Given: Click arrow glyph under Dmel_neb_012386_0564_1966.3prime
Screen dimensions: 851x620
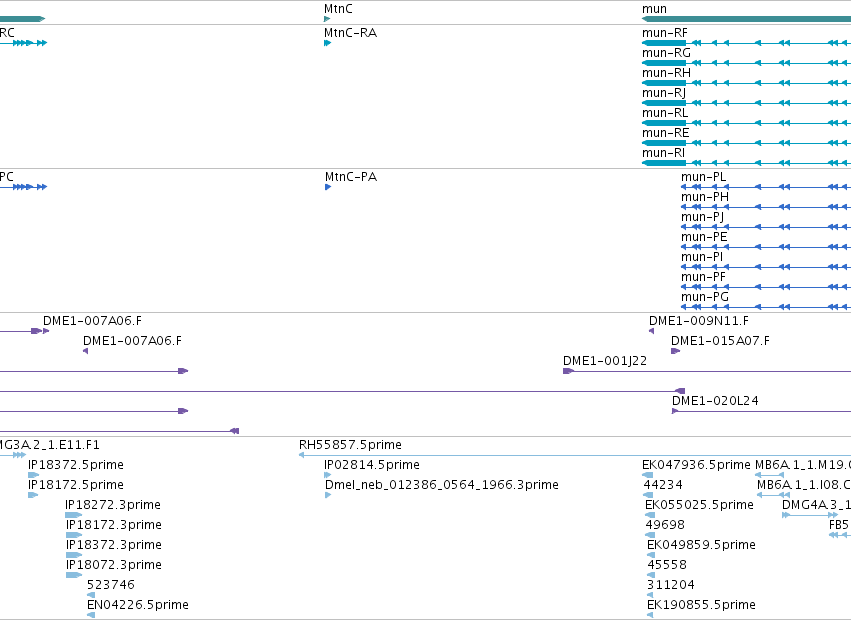Looking at the screenshot, I should pyautogui.click(x=328, y=495).
